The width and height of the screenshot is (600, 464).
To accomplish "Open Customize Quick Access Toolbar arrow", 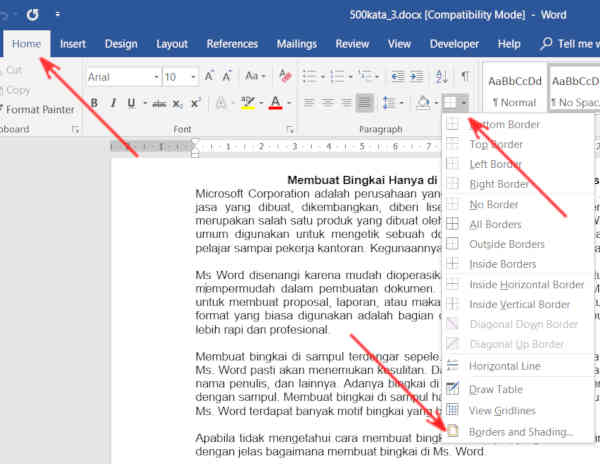I will click(x=57, y=14).
